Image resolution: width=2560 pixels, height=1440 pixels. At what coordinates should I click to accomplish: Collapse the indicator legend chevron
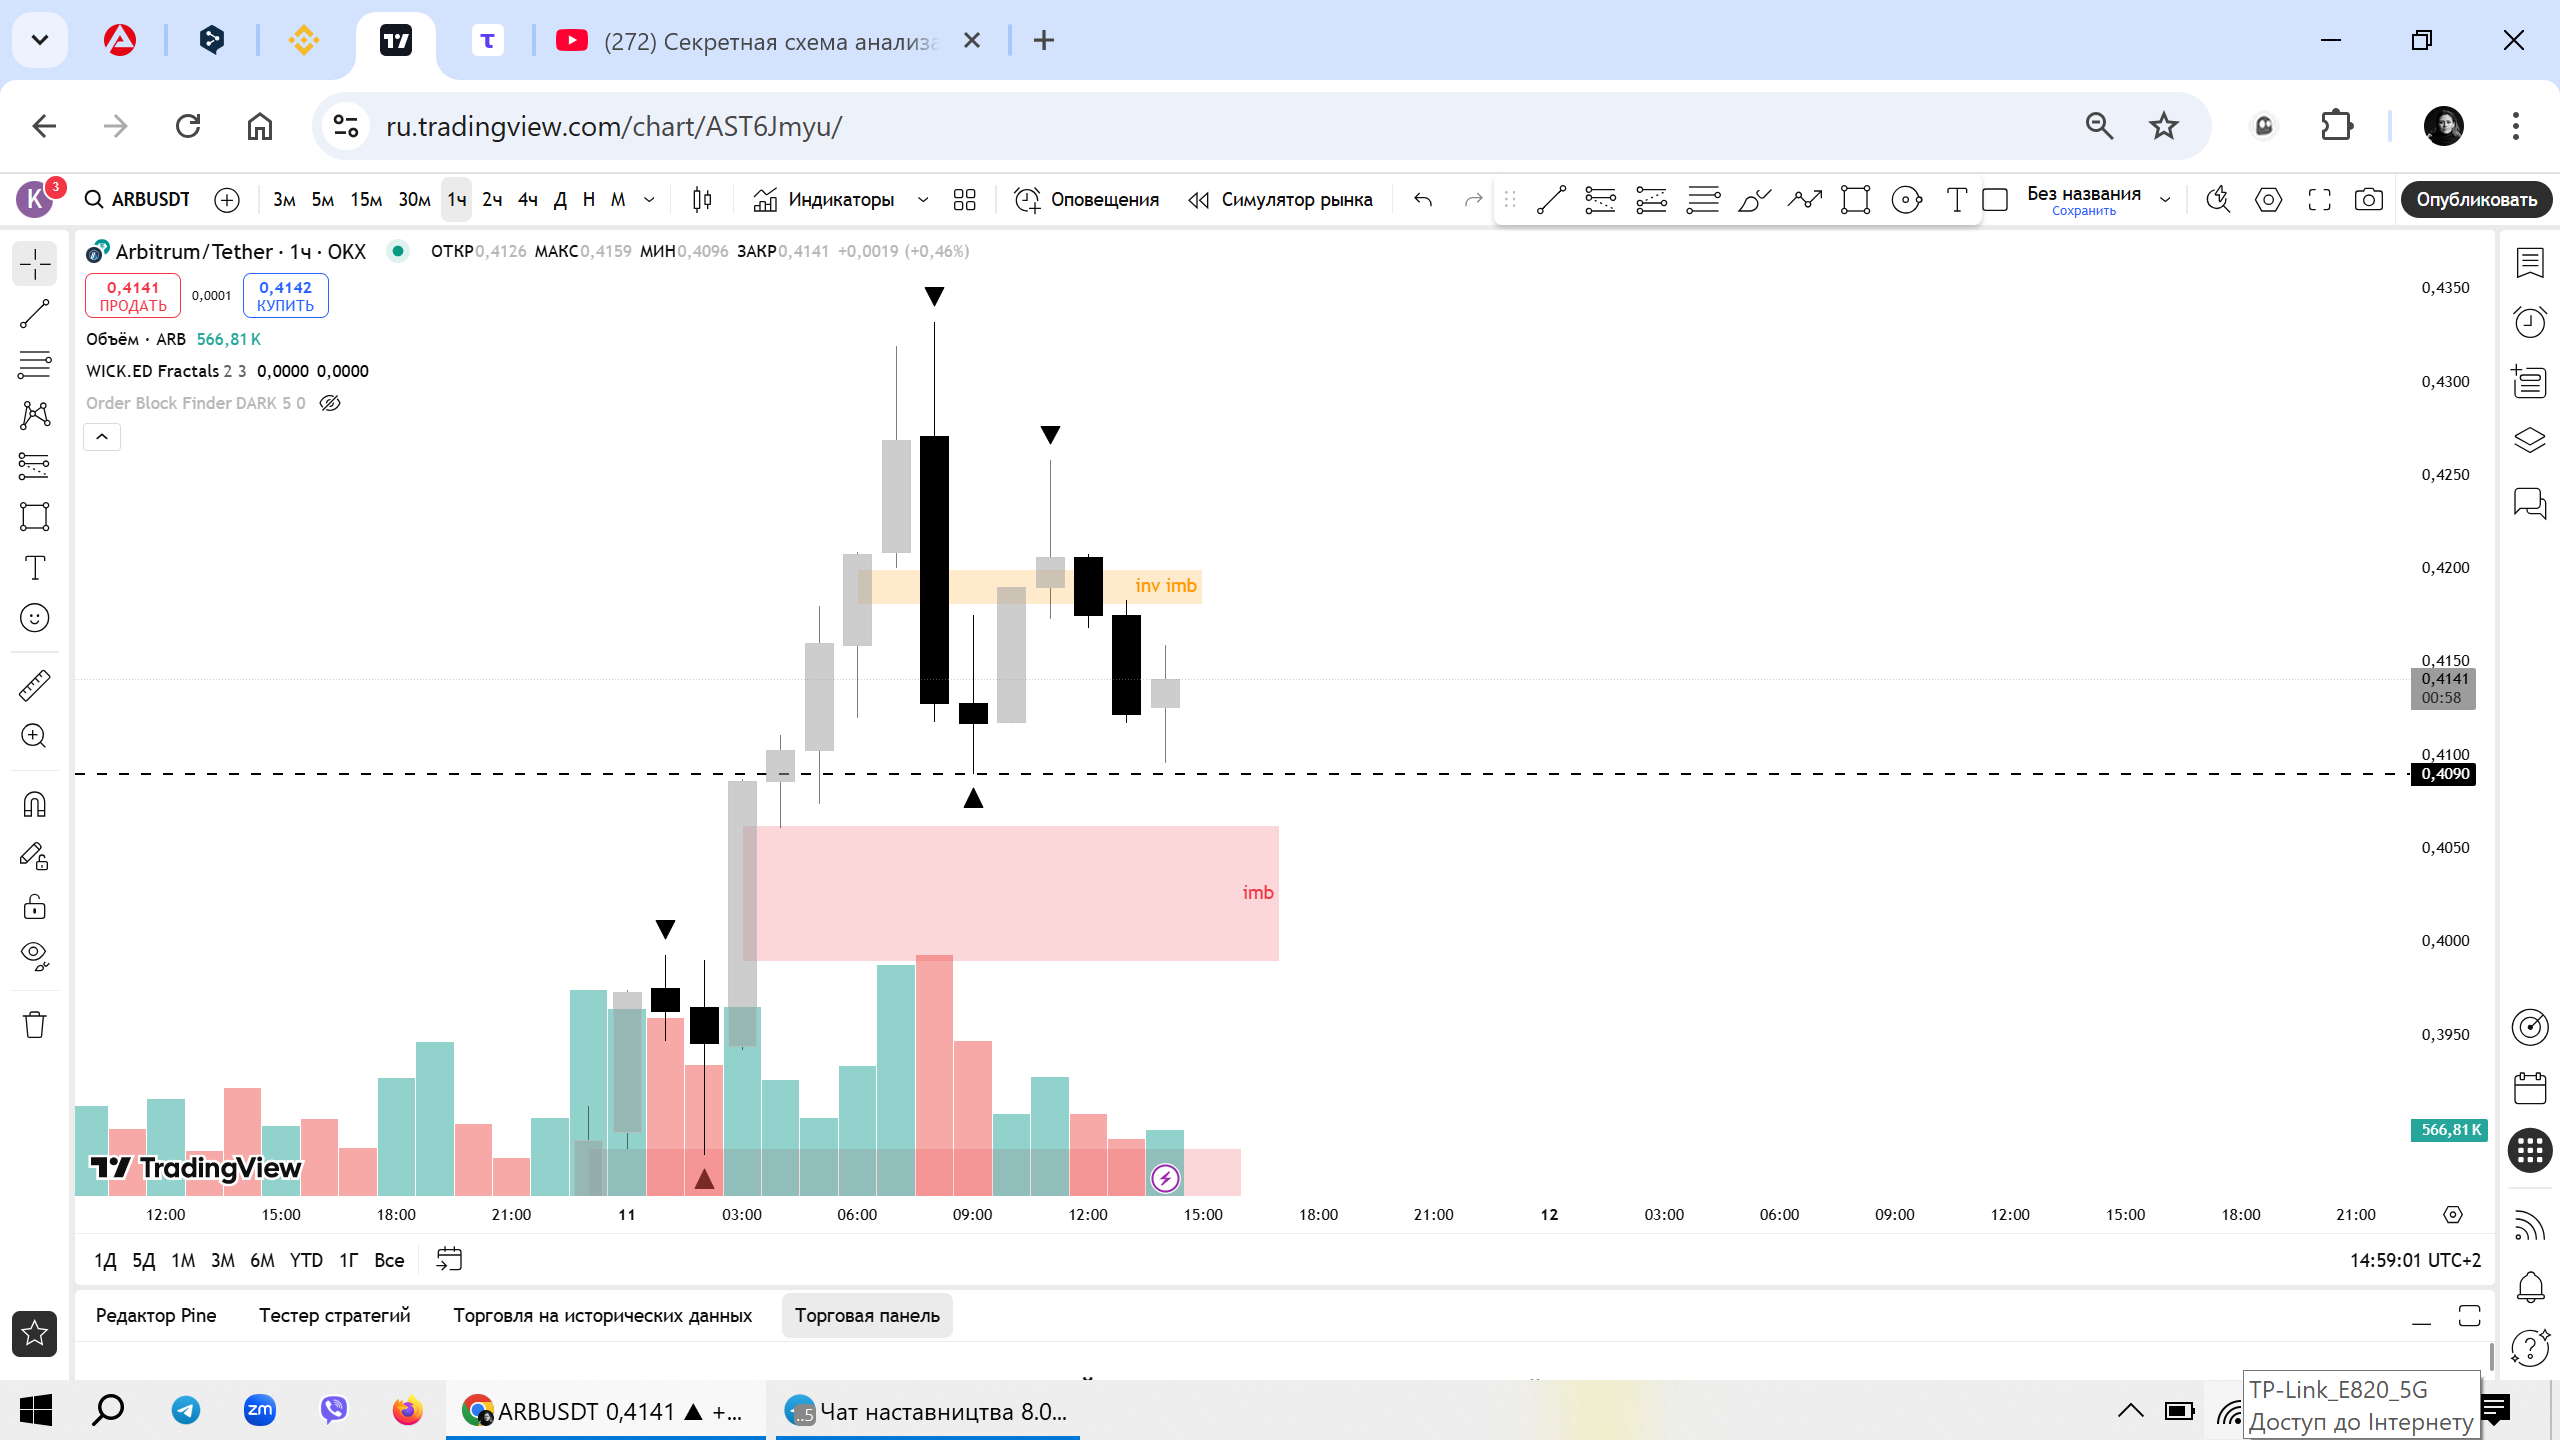pos(102,437)
